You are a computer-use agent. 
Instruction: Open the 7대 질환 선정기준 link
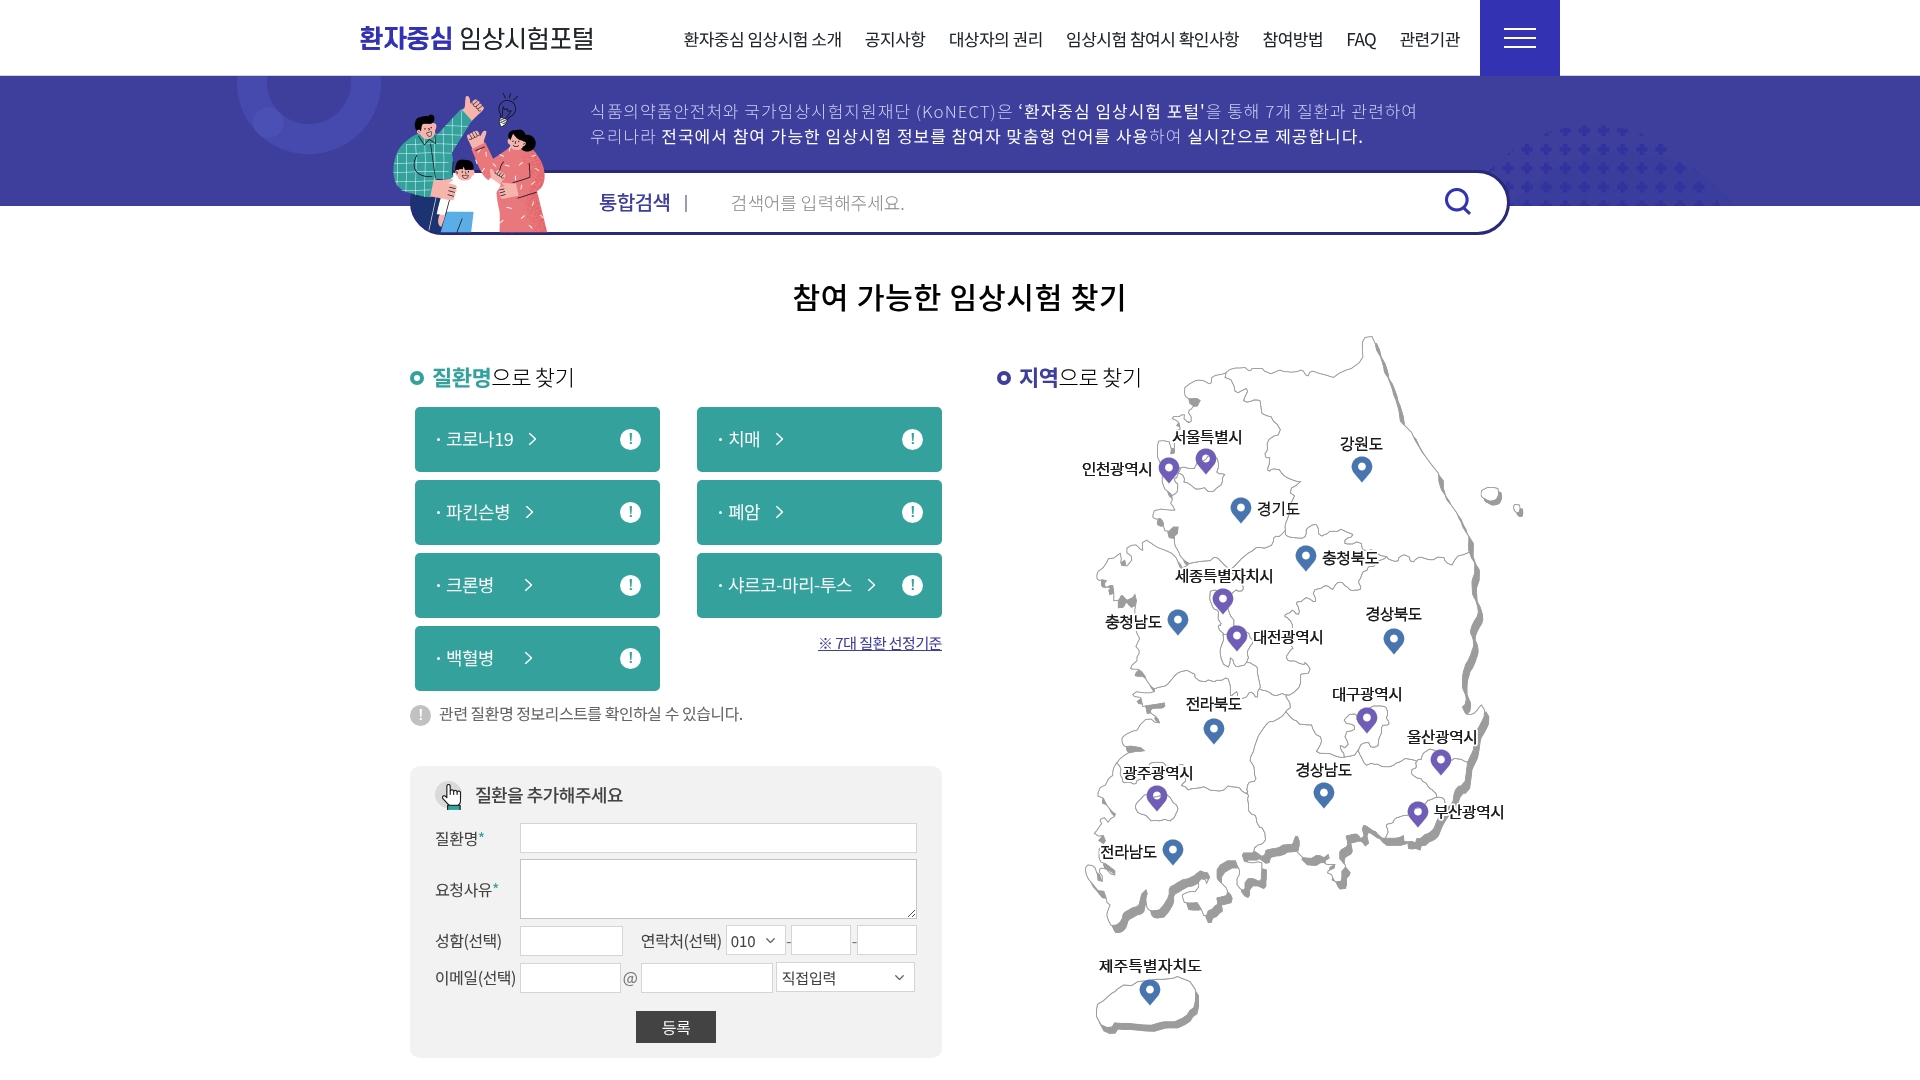click(x=879, y=644)
